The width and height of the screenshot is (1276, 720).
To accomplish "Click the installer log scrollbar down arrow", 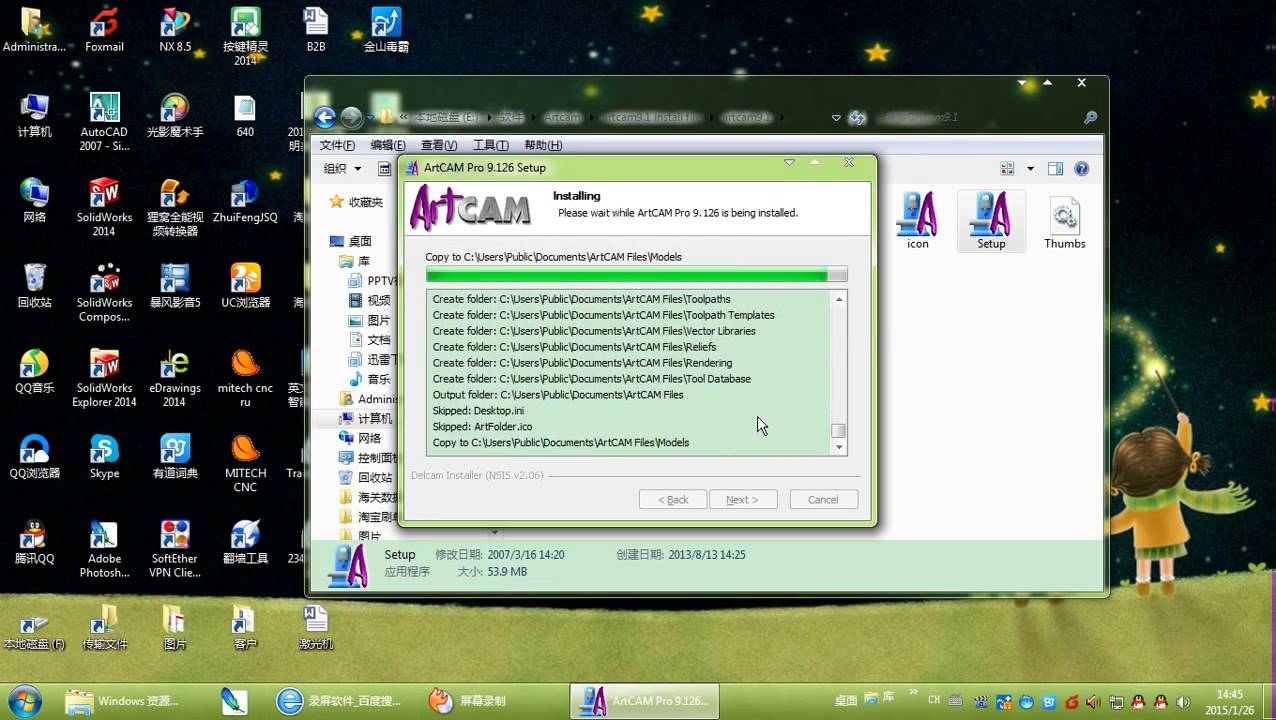I will (x=838, y=447).
